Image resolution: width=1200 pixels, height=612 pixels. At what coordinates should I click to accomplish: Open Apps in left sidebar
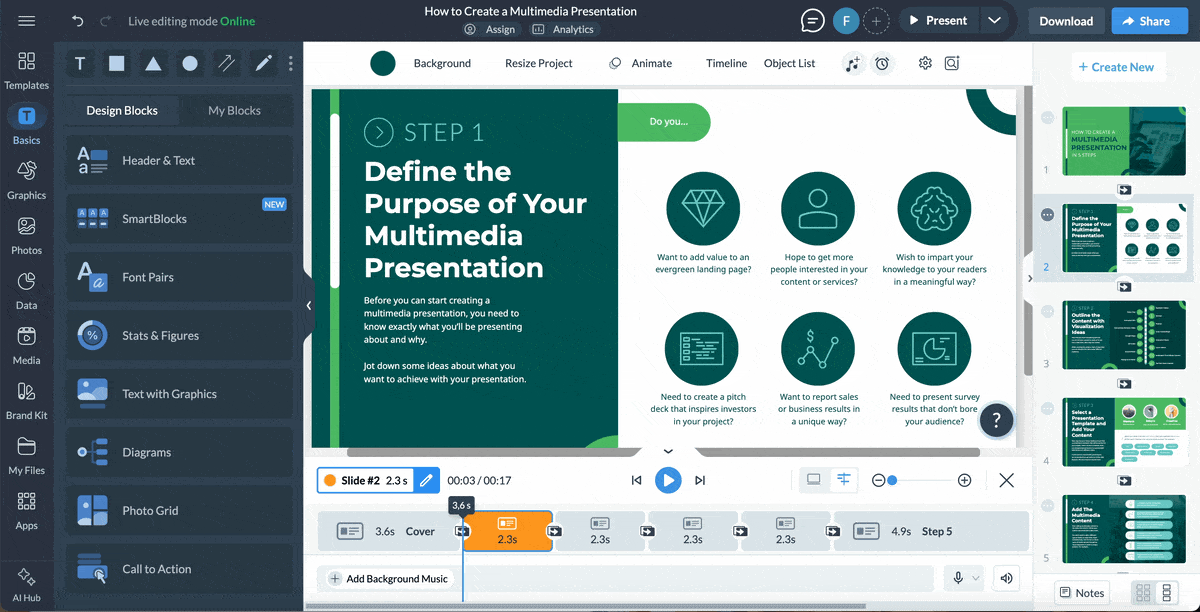(27, 510)
